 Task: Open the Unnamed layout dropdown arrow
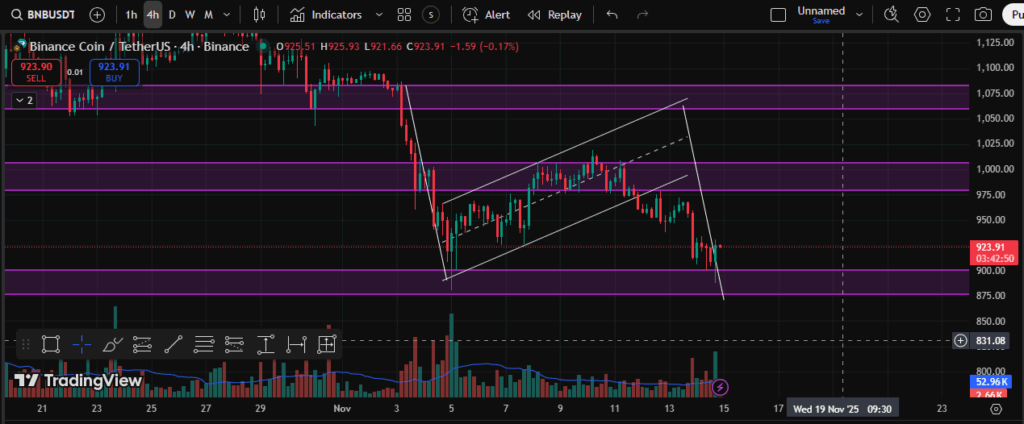coord(861,15)
